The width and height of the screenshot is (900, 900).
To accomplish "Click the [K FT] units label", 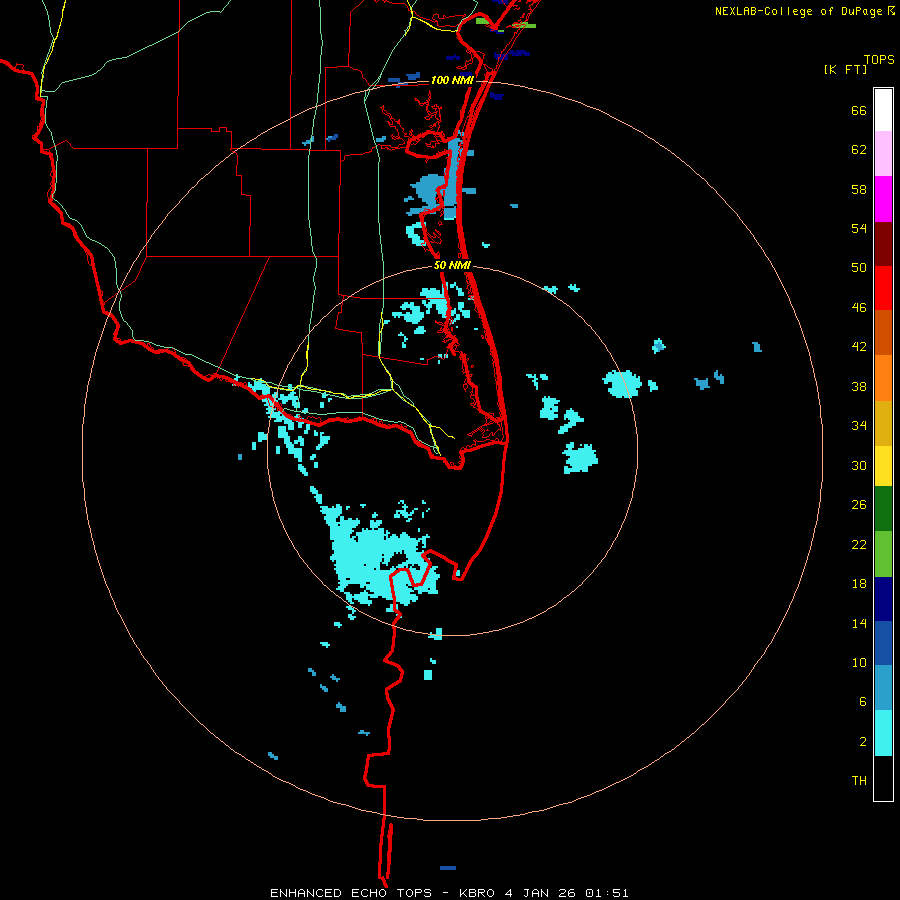I will [845, 69].
